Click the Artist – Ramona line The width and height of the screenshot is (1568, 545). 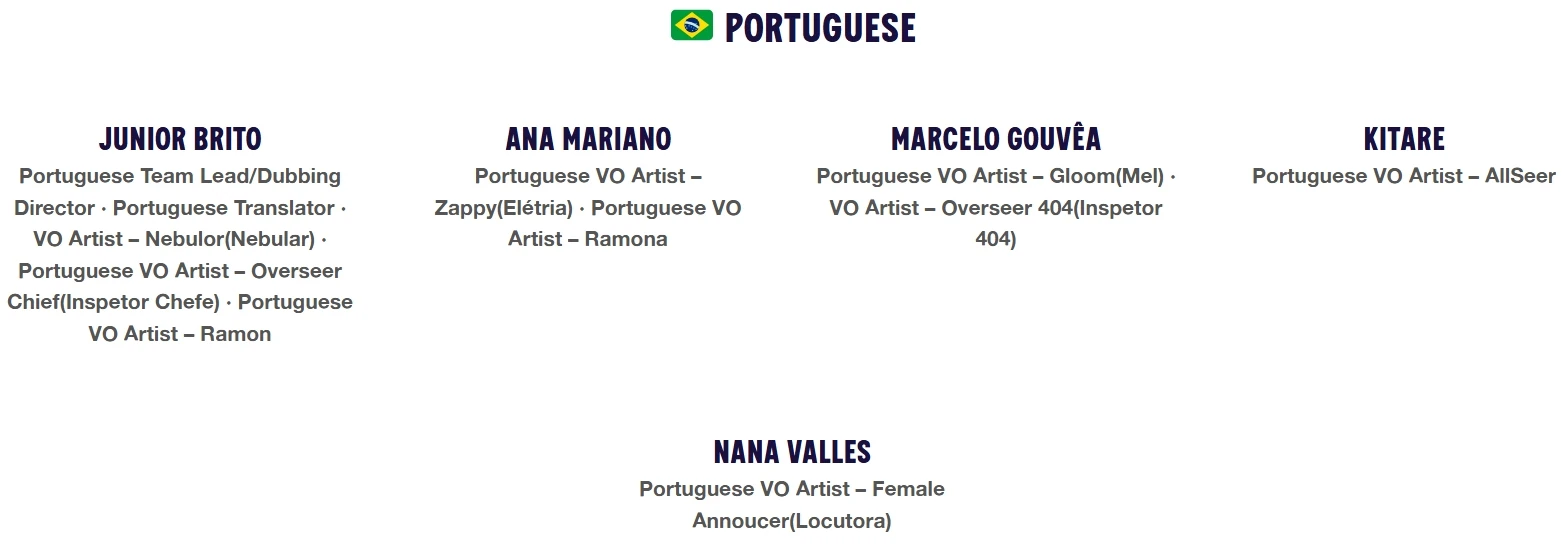588,239
